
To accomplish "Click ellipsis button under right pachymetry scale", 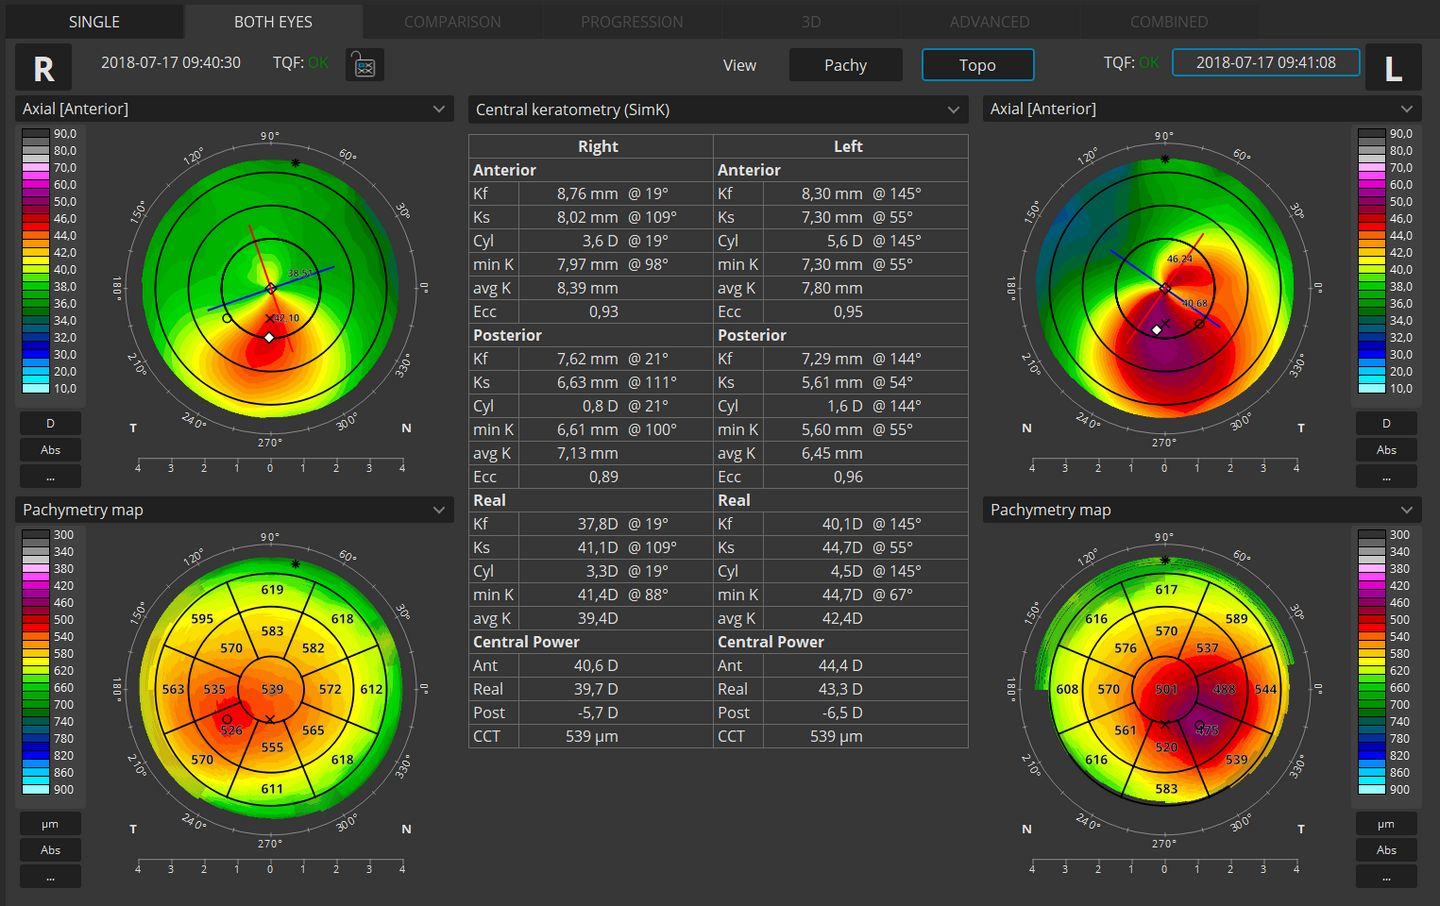I will (1386, 877).
